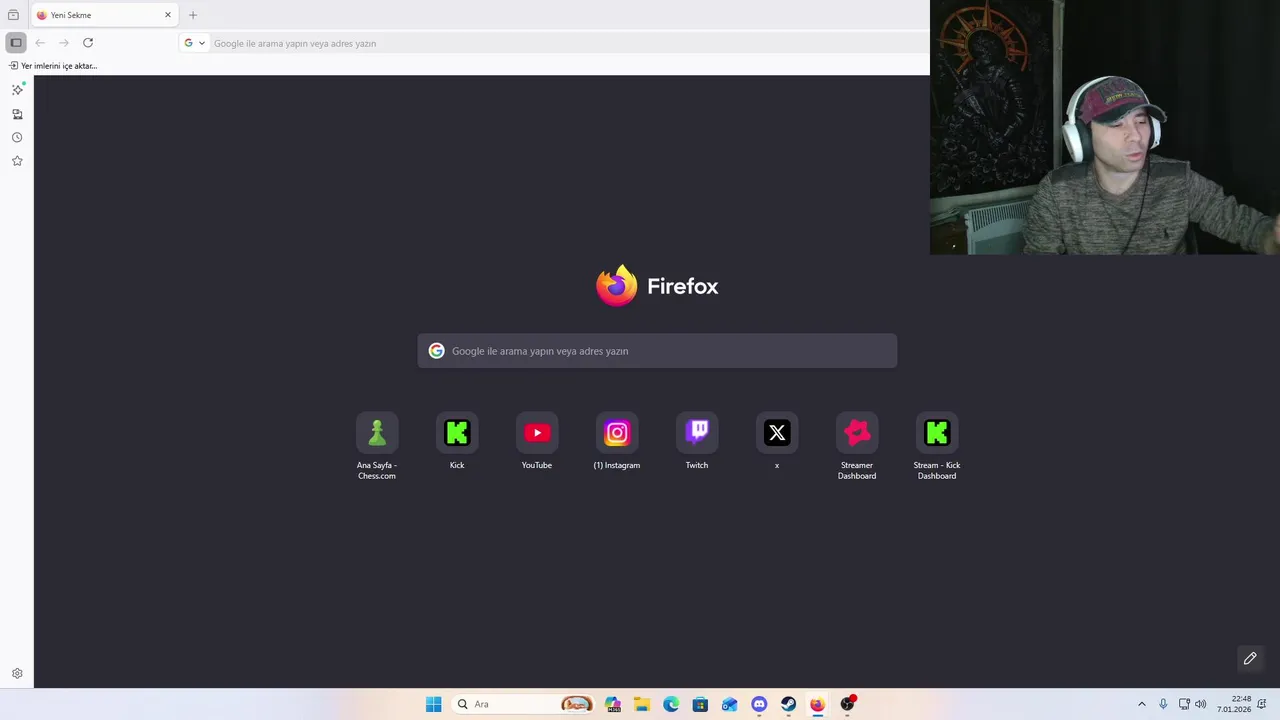Switch to OBS Studio in the taskbar

coord(847,704)
